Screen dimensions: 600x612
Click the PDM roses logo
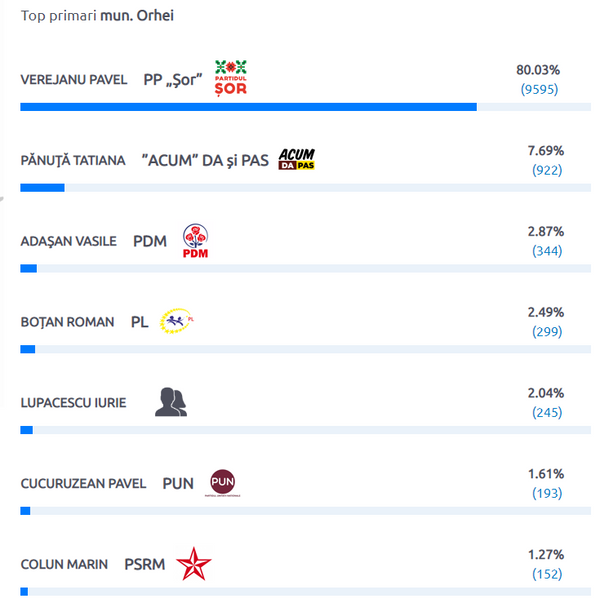click(195, 240)
